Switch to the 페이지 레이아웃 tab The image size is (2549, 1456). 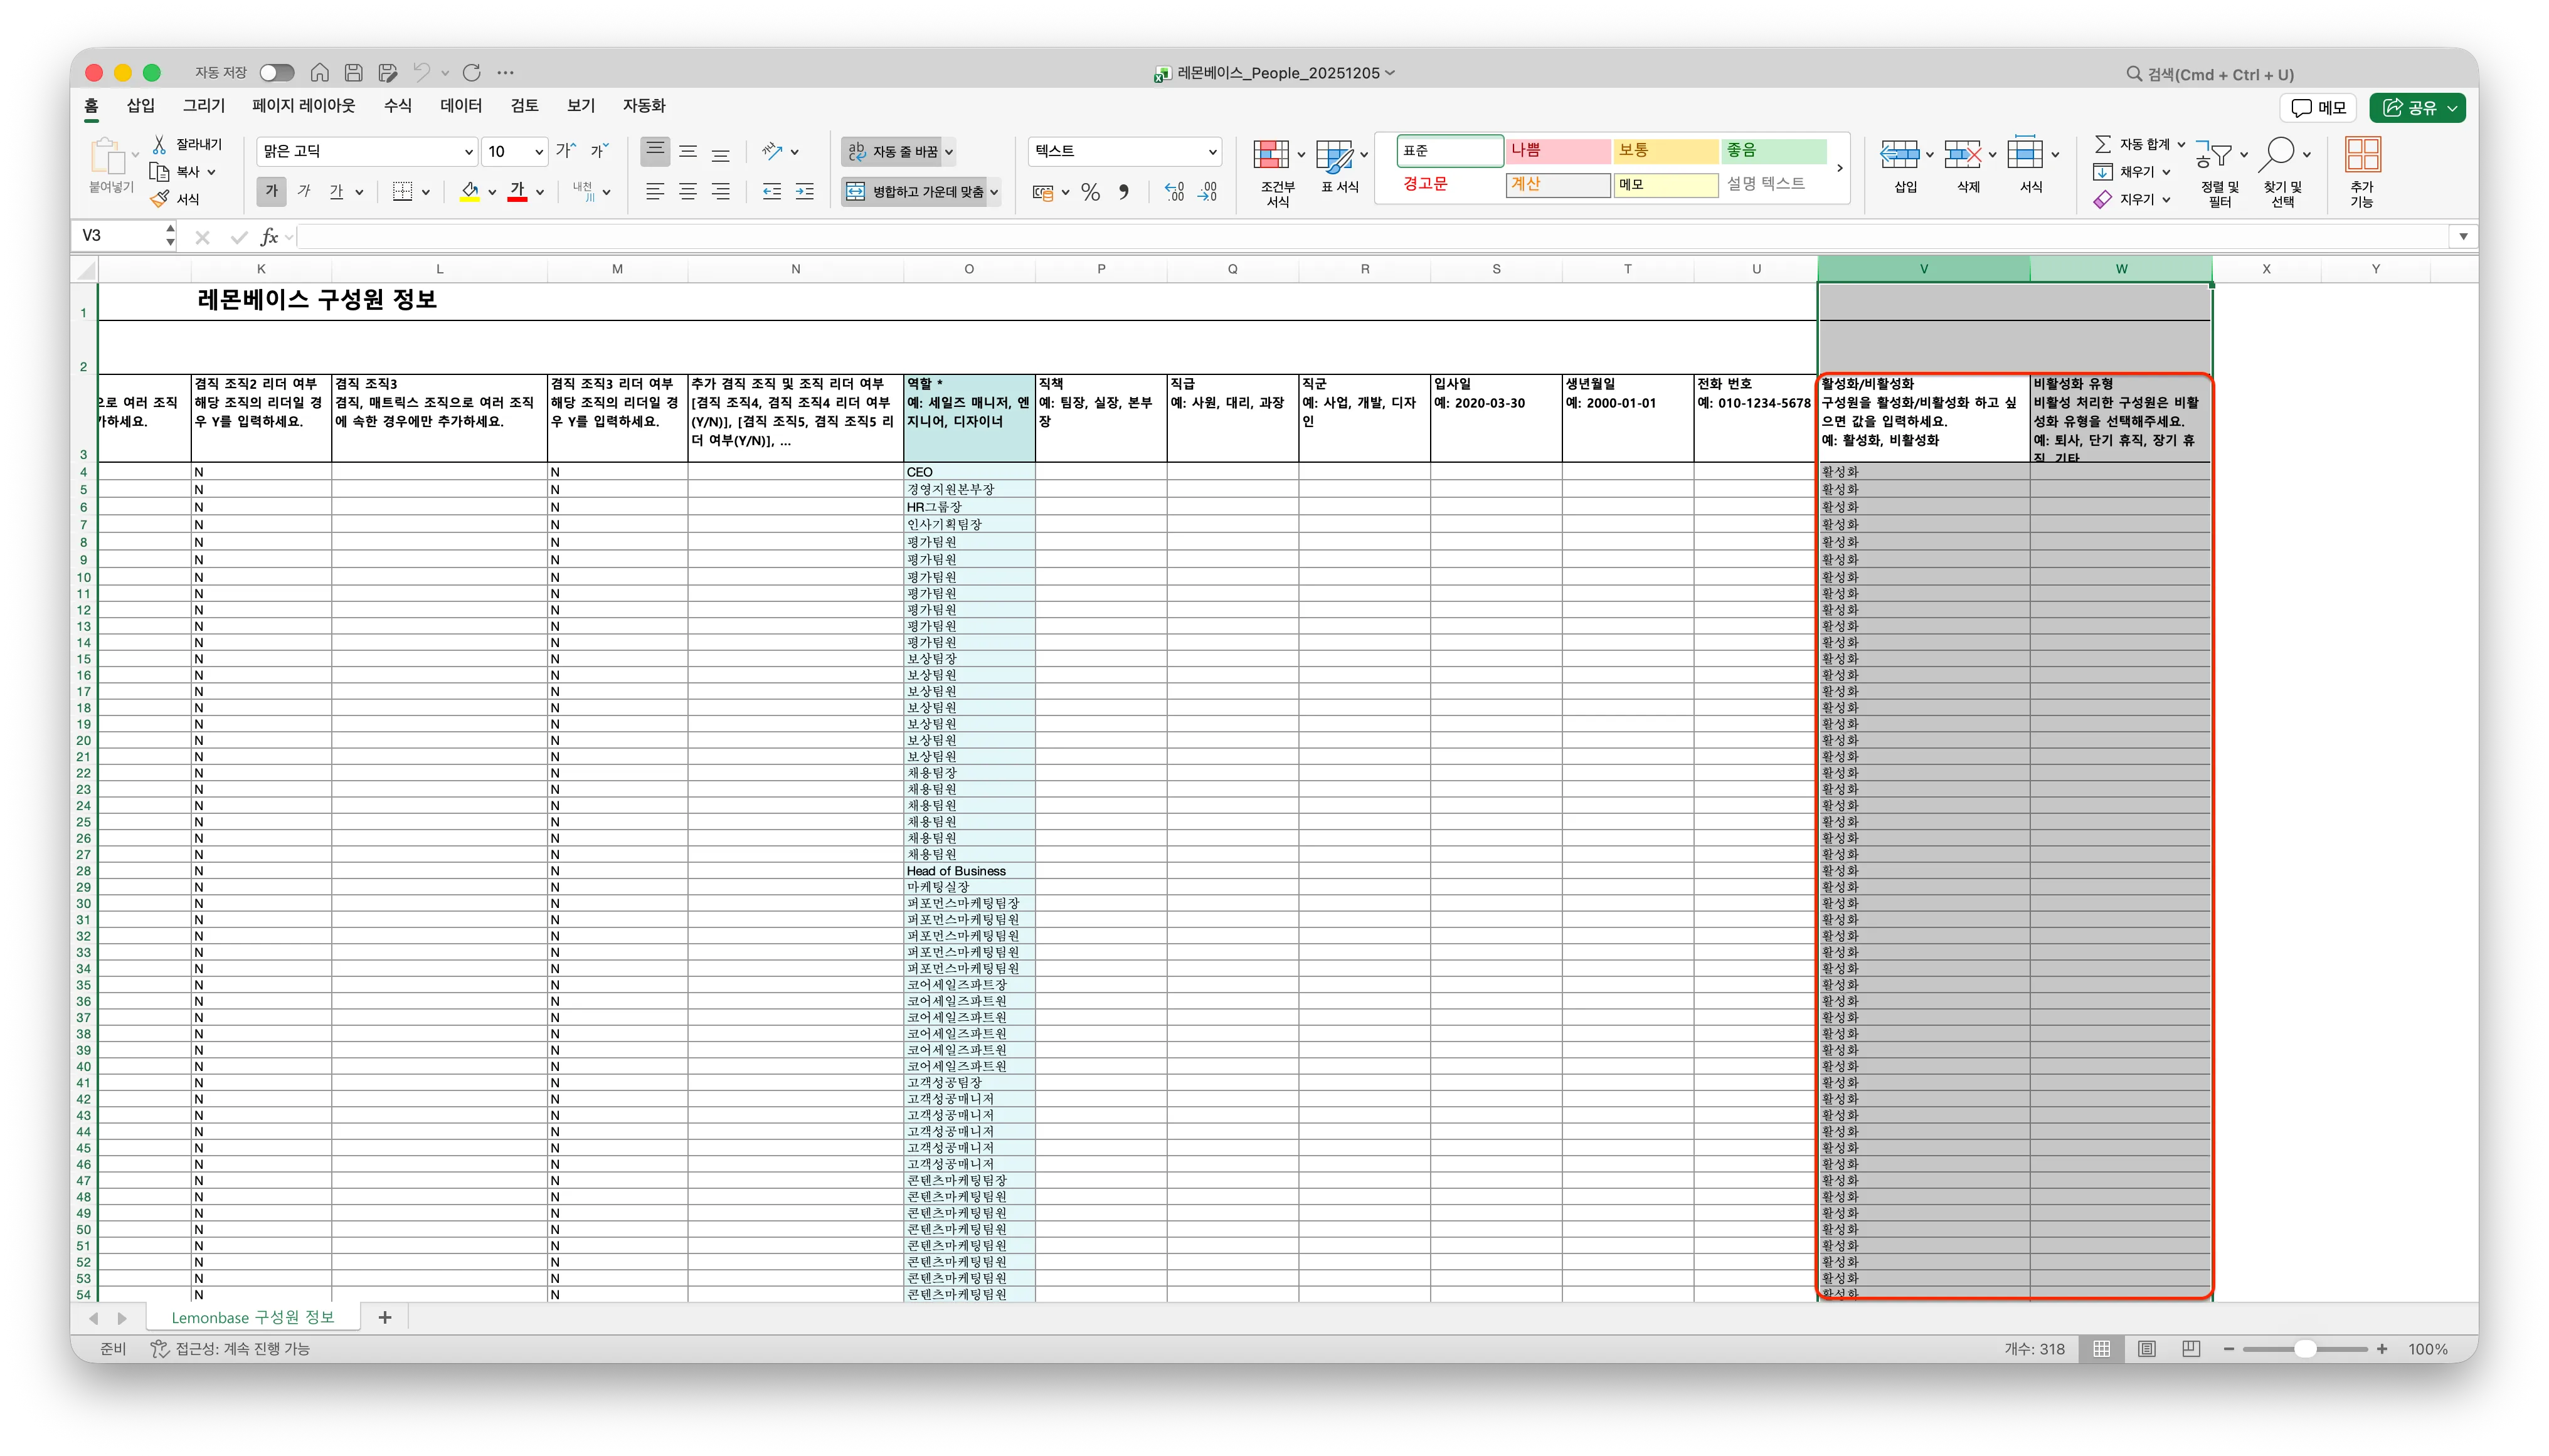[303, 106]
